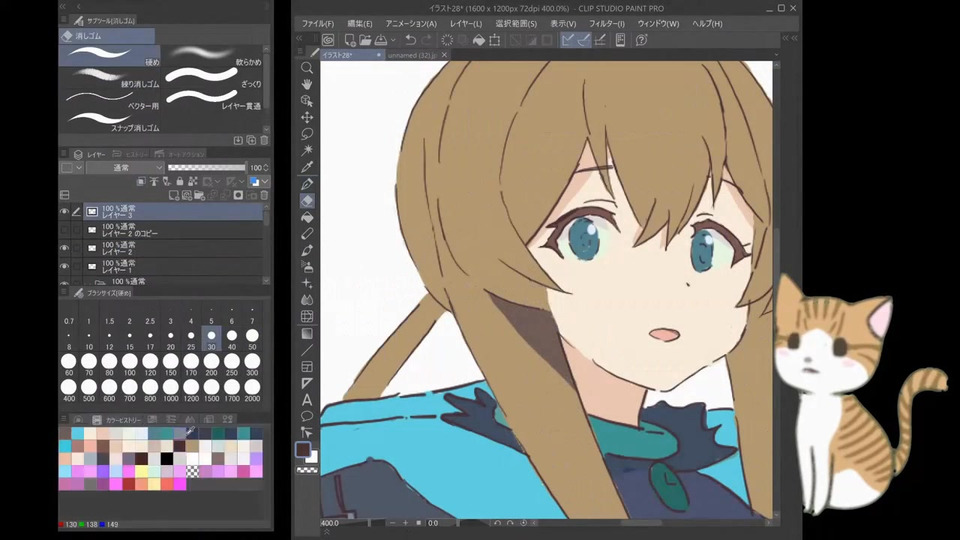Open ファイル(F) menu
This screenshot has height=540, width=960.
tap(318, 24)
